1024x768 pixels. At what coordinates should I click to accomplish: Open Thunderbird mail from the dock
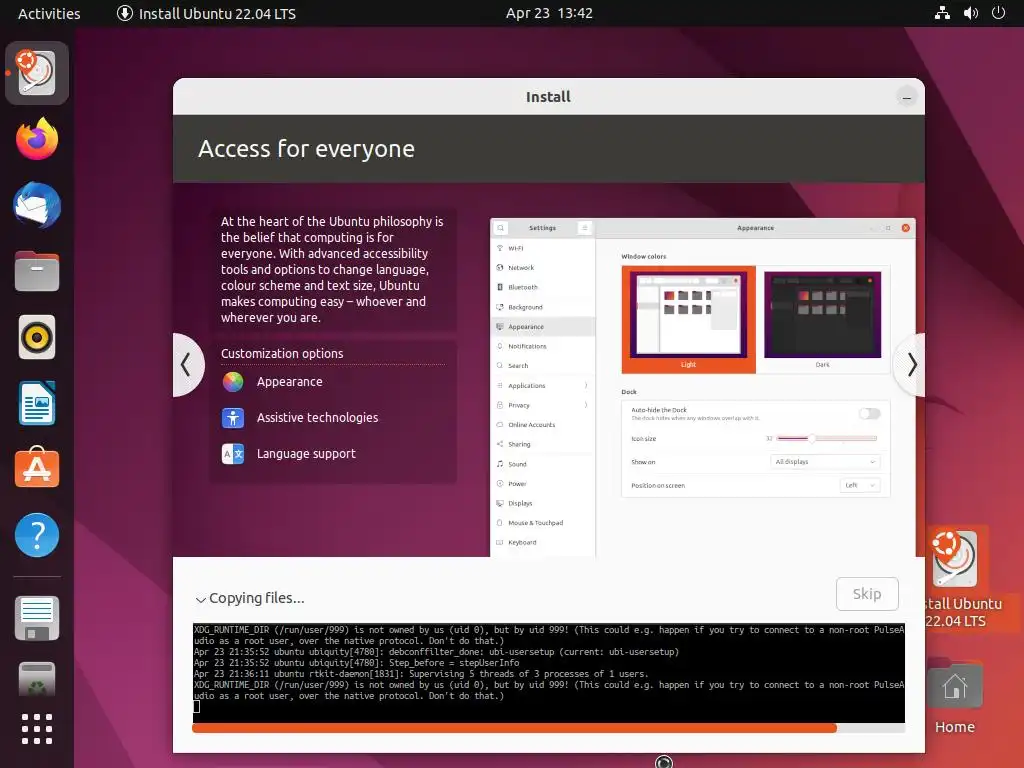click(x=37, y=206)
